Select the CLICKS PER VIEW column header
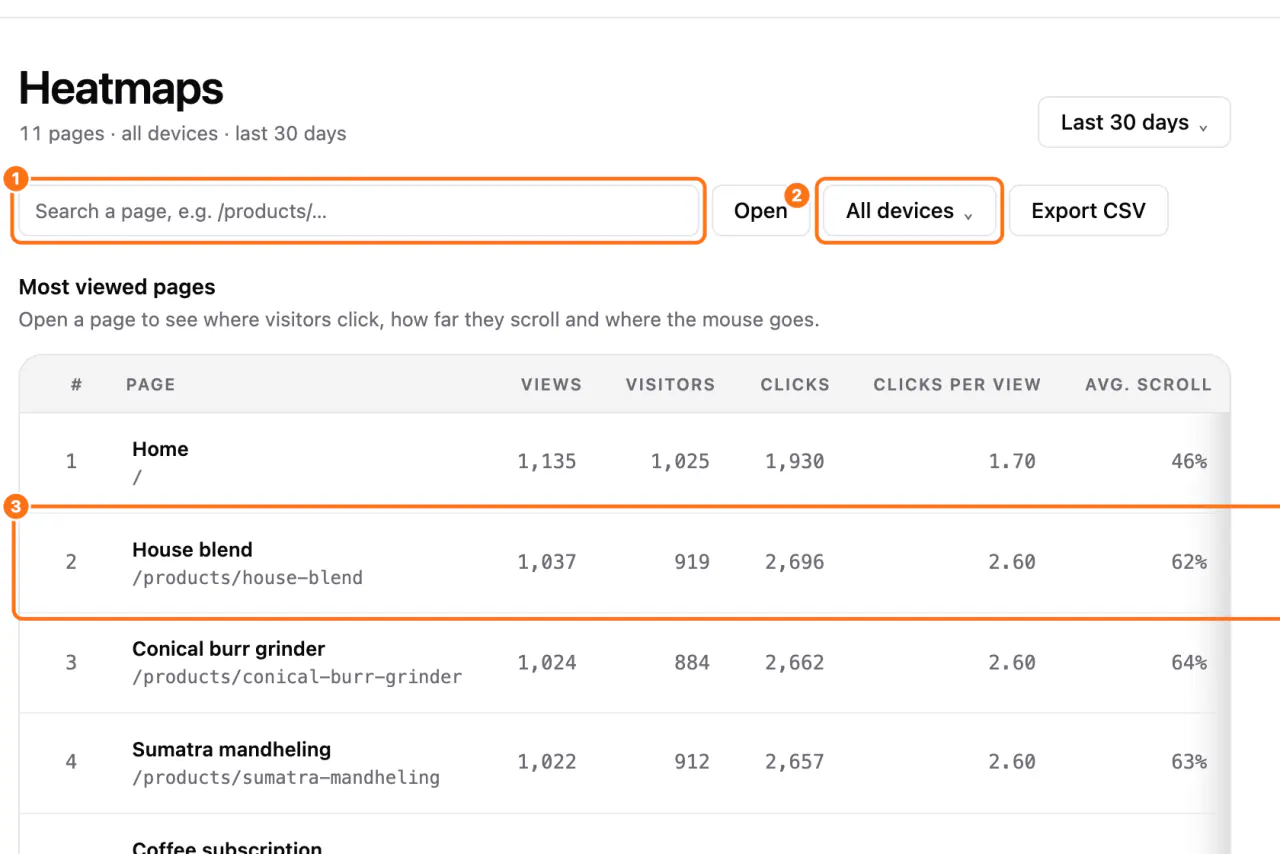Image resolution: width=1280 pixels, height=854 pixels. [x=957, y=384]
